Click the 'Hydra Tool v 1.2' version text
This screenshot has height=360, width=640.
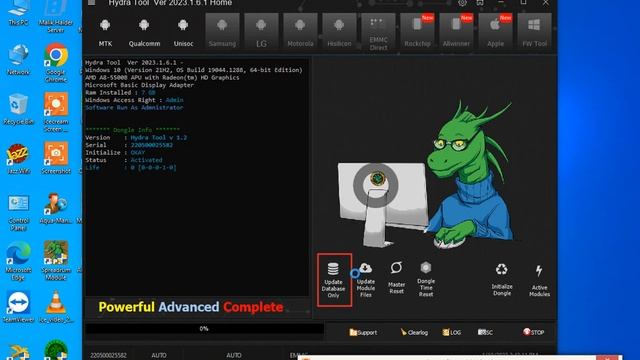(159, 138)
